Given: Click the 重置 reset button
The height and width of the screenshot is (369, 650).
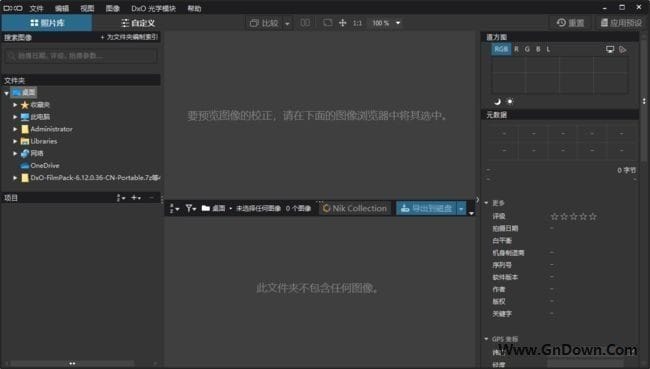Looking at the screenshot, I should 570,23.
